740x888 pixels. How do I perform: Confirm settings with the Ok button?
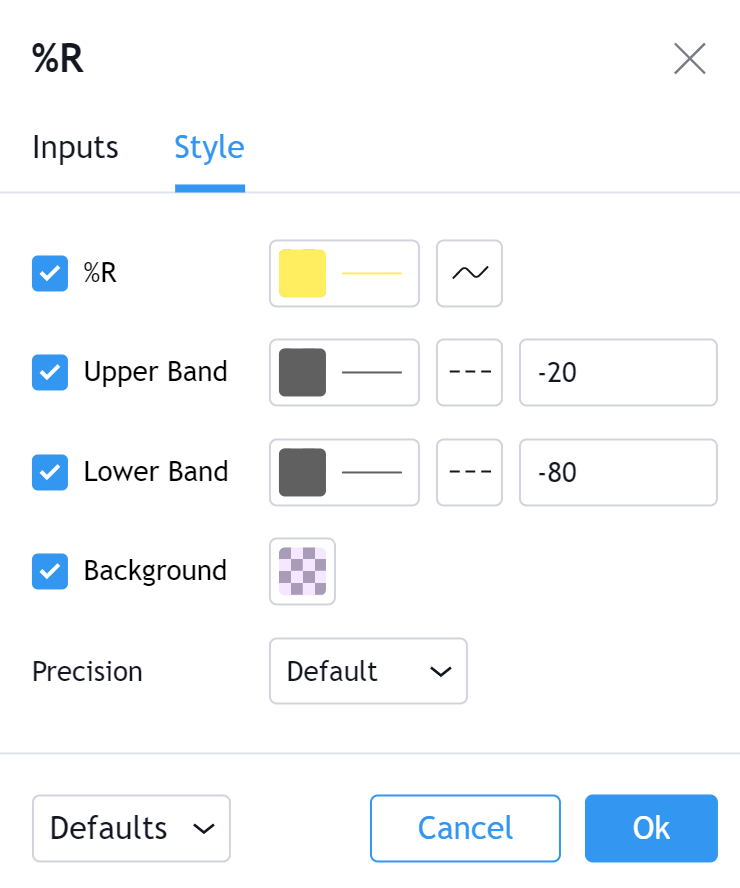click(651, 828)
